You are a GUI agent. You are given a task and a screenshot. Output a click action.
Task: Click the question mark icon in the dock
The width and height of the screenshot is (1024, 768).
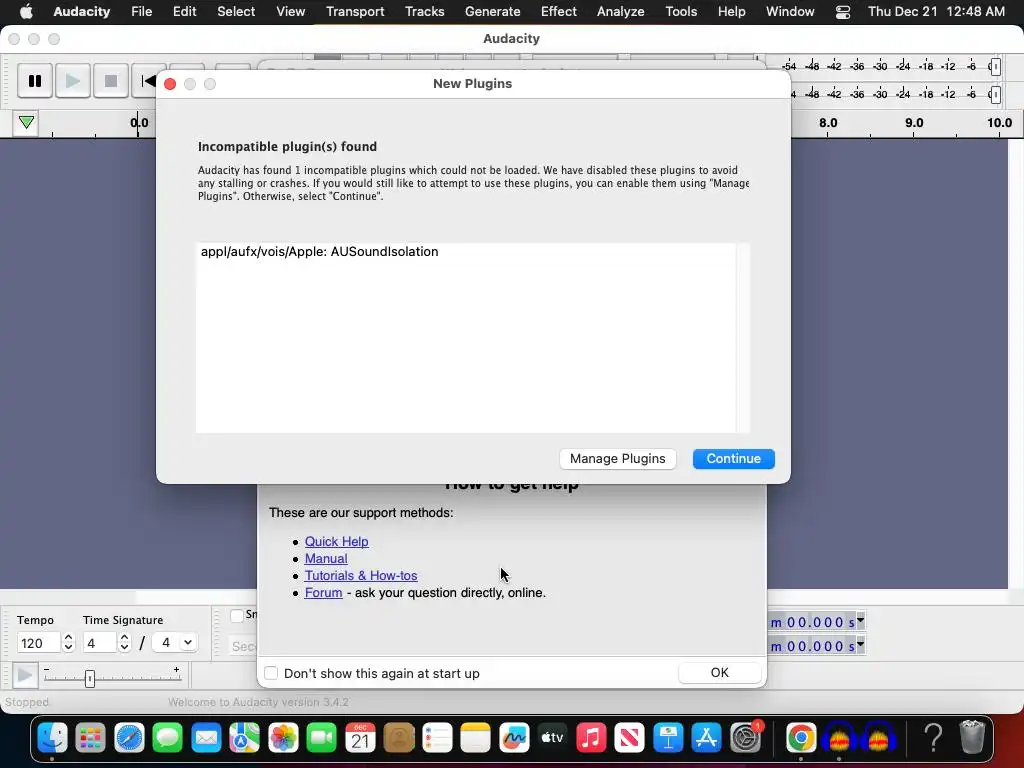(x=934, y=739)
